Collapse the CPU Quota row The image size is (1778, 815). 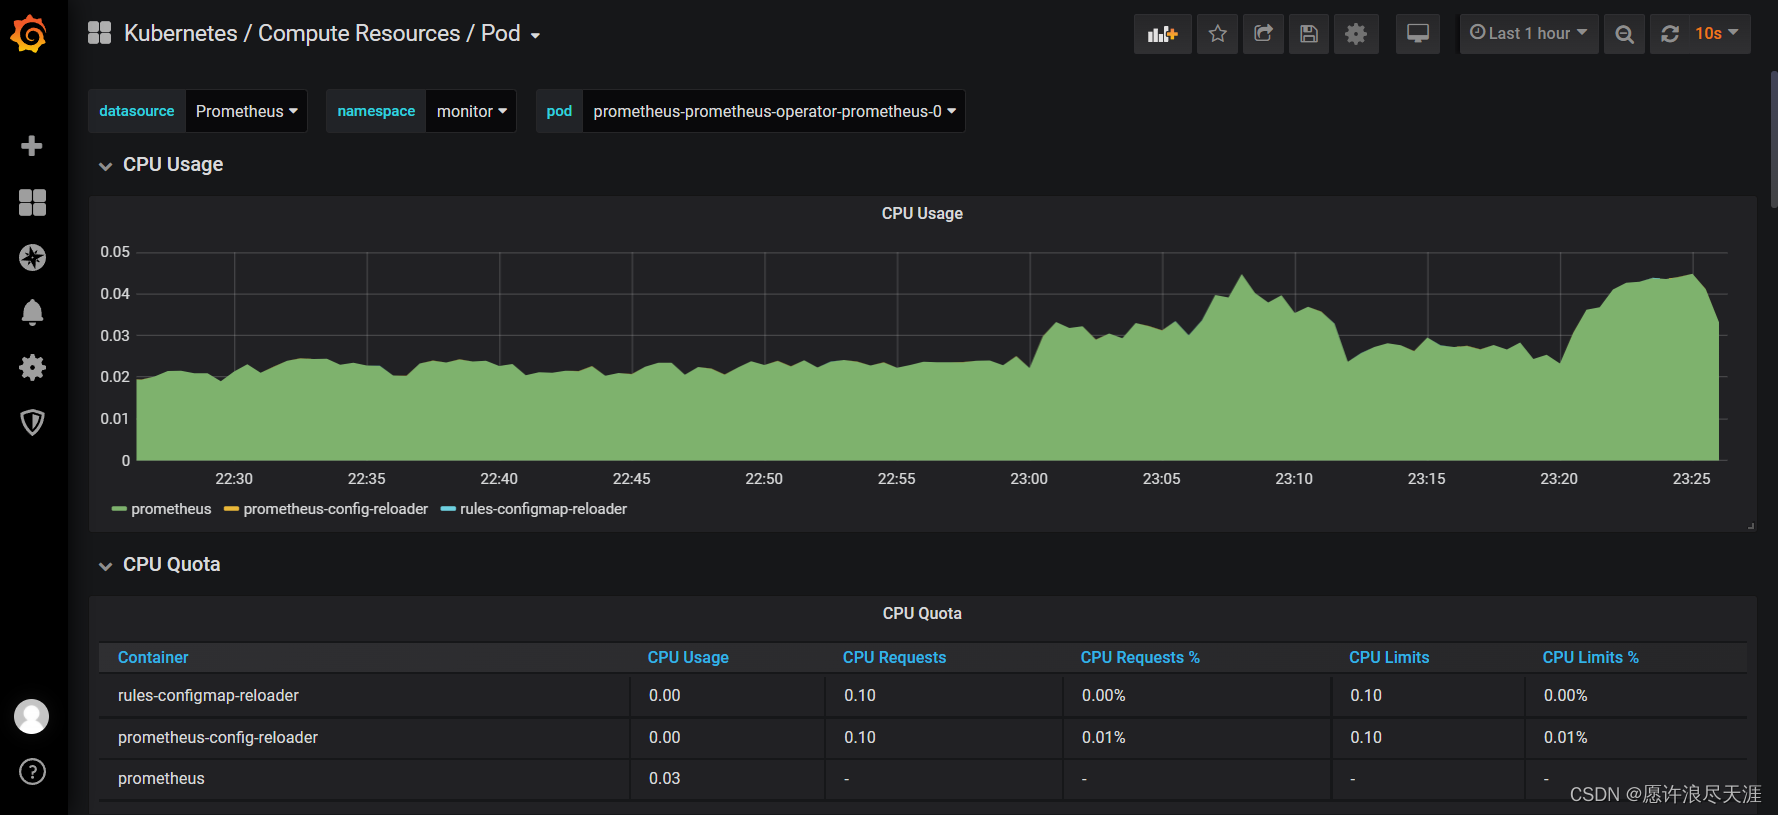(x=160, y=565)
